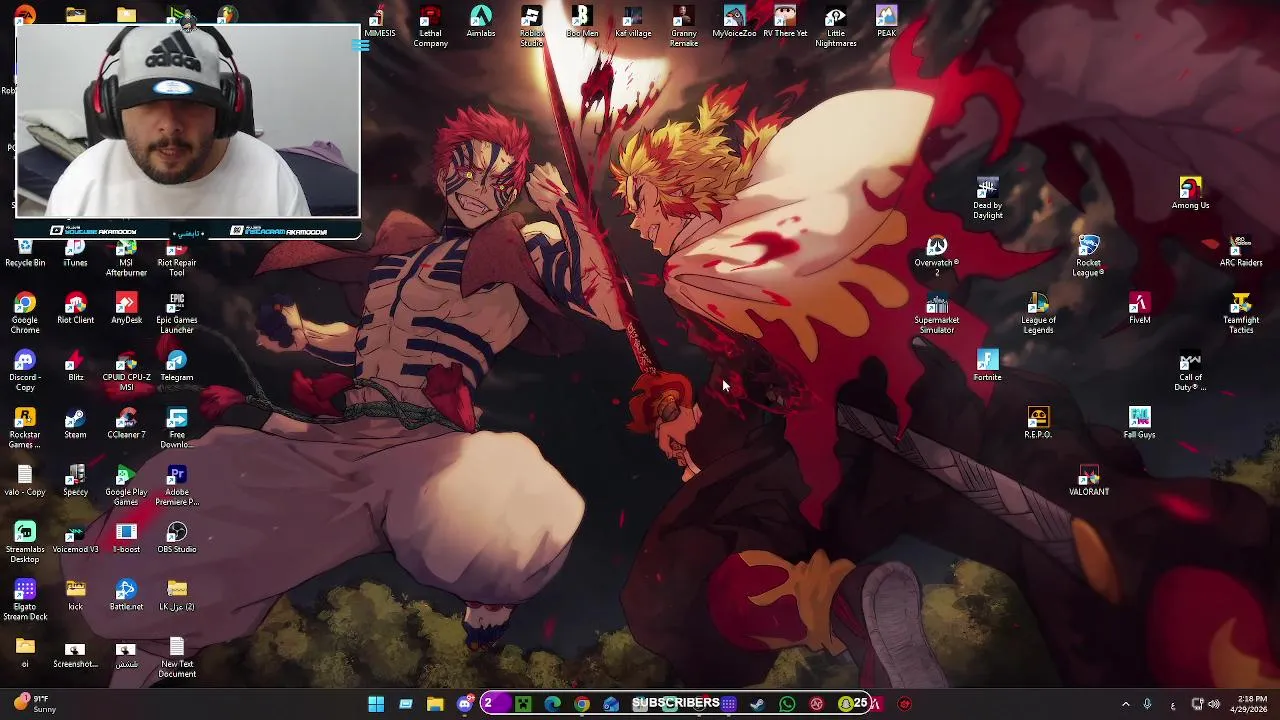Select the kick folder on desktop
Screen dimensions: 1280x720
point(75,595)
